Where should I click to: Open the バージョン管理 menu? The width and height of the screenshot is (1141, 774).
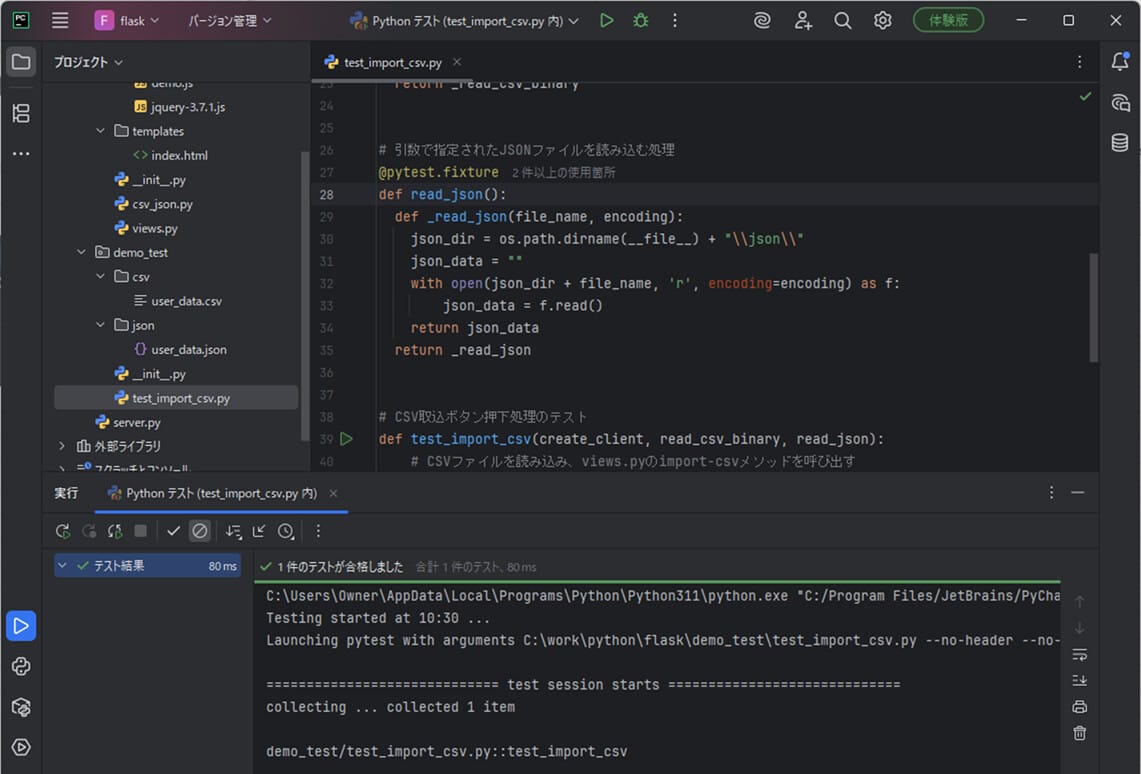click(x=229, y=21)
